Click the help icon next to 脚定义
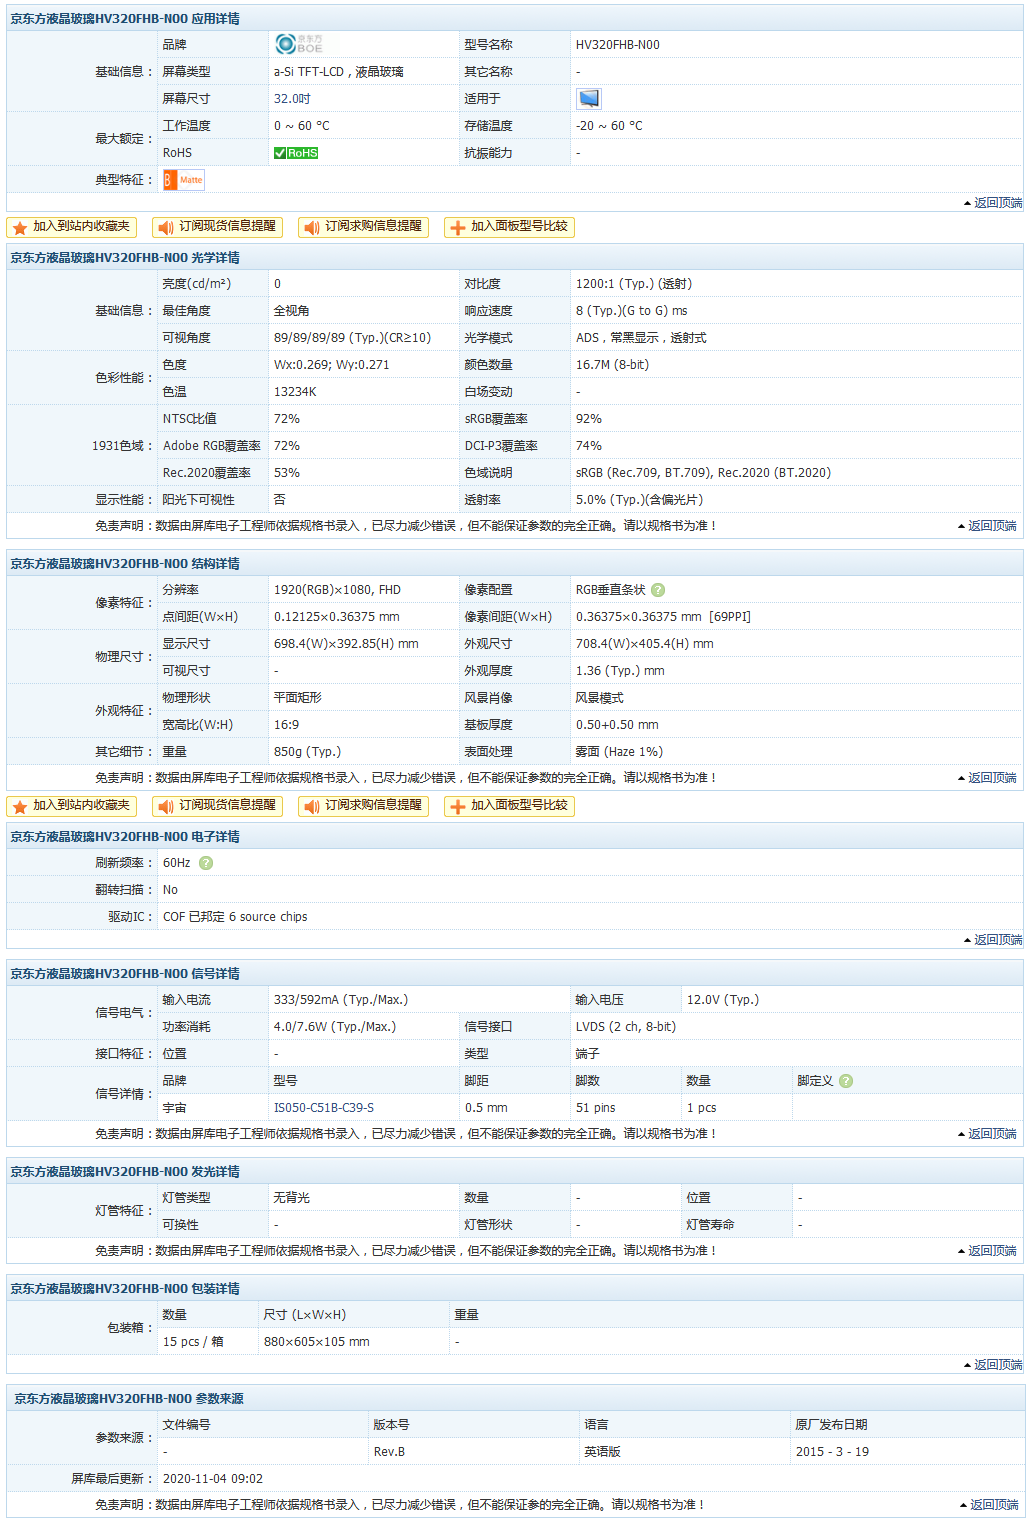Screen dimensions: 1029x1523 pos(846,1080)
